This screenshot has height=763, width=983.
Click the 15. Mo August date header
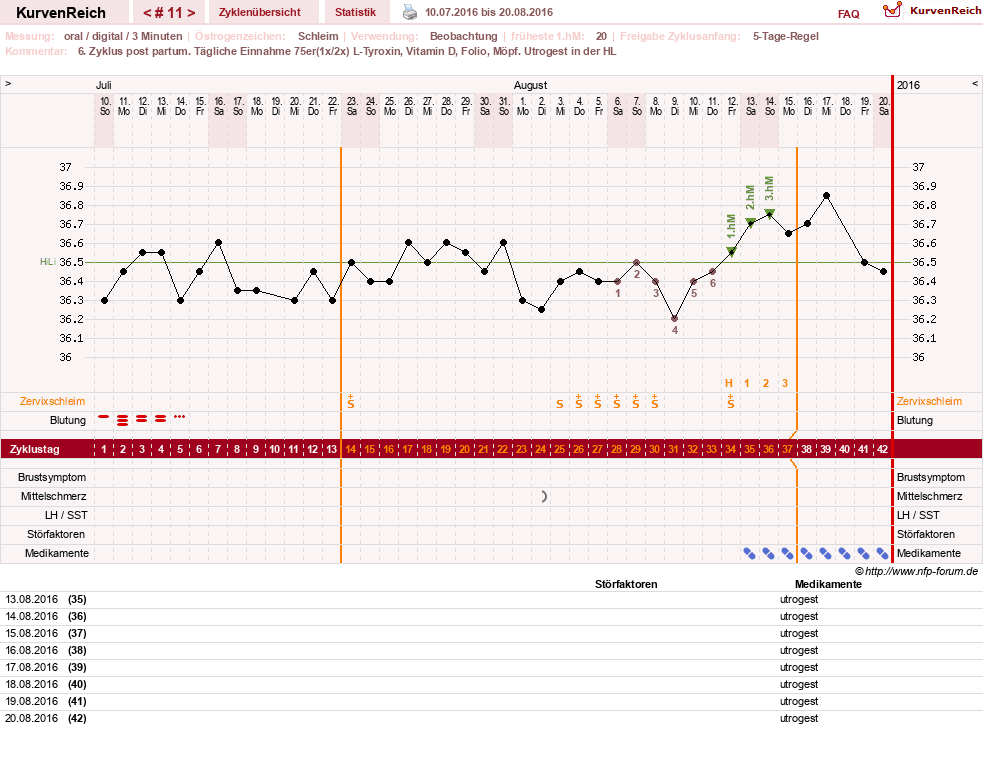789,106
